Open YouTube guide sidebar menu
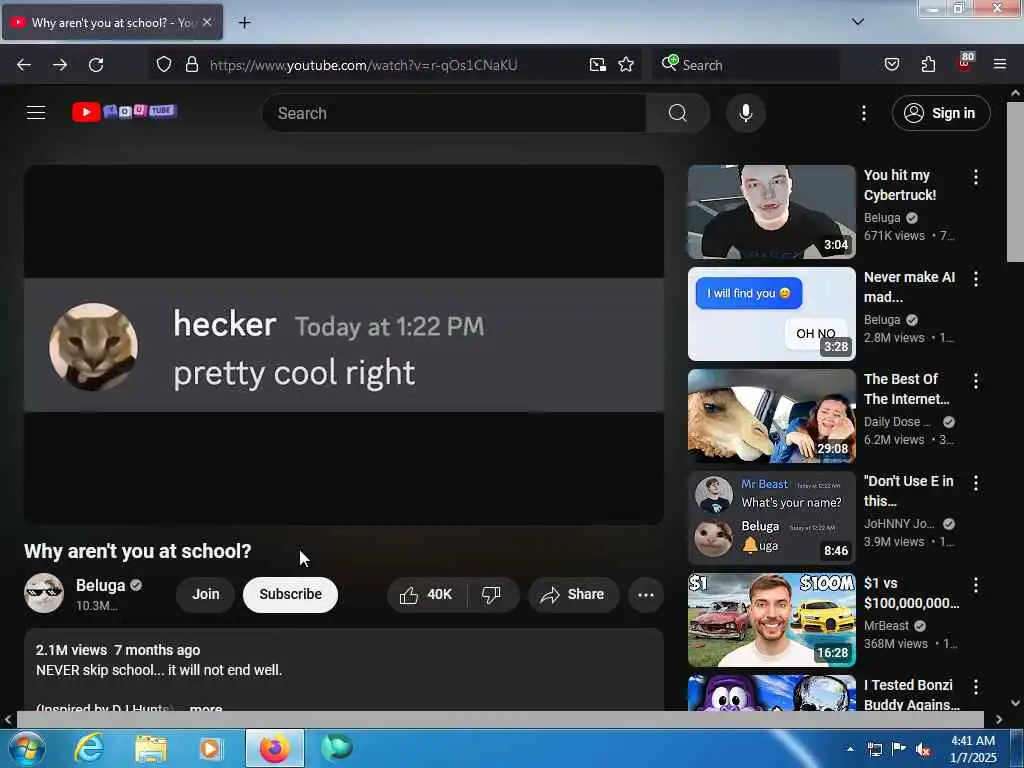The width and height of the screenshot is (1024, 768). pyautogui.click(x=36, y=113)
